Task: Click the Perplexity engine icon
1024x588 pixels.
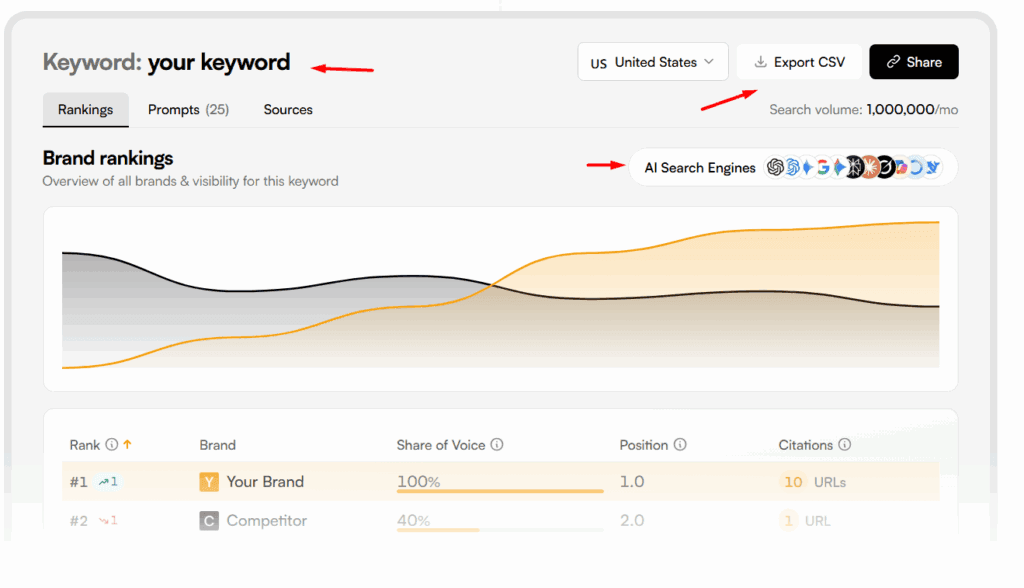Action: [853, 168]
